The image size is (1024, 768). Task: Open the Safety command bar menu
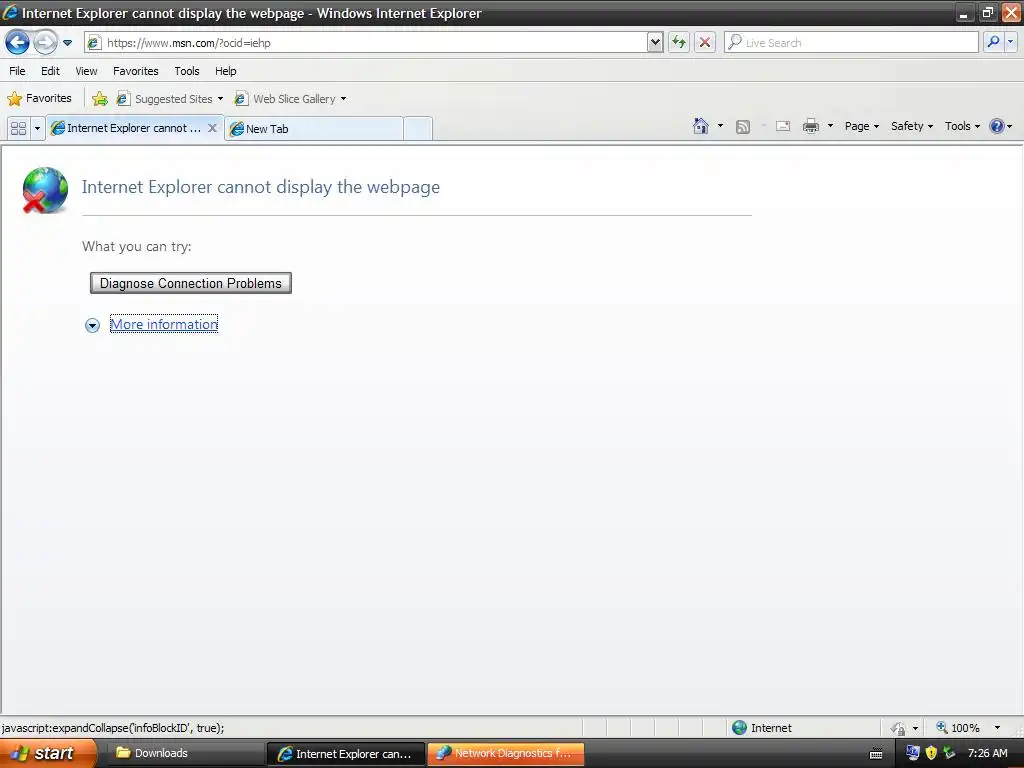point(912,127)
